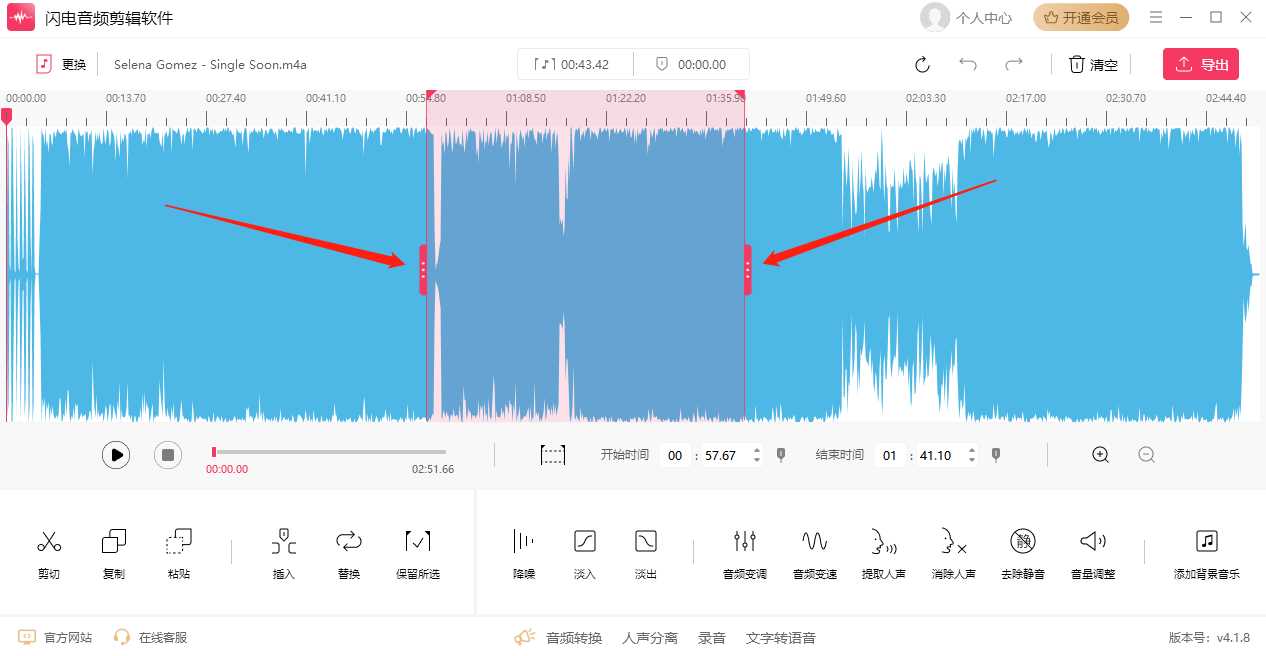This screenshot has height=656, width=1266.
Task: Decrease end time with down arrow
Action: (971, 460)
